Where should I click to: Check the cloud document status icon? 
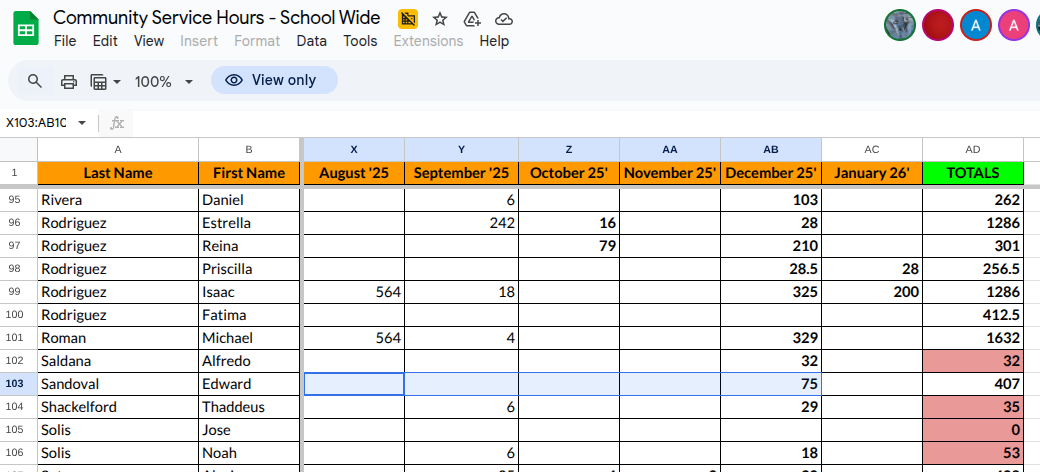(x=504, y=19)
